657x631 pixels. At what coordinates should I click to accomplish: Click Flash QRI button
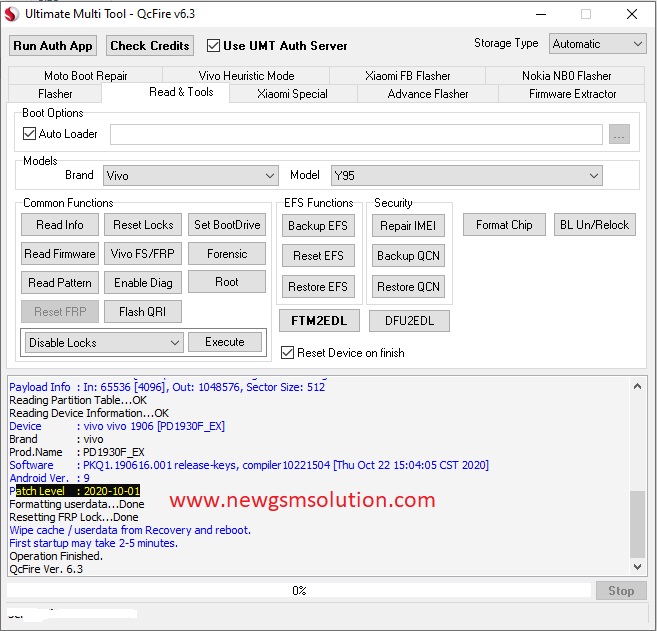(143, 312)
